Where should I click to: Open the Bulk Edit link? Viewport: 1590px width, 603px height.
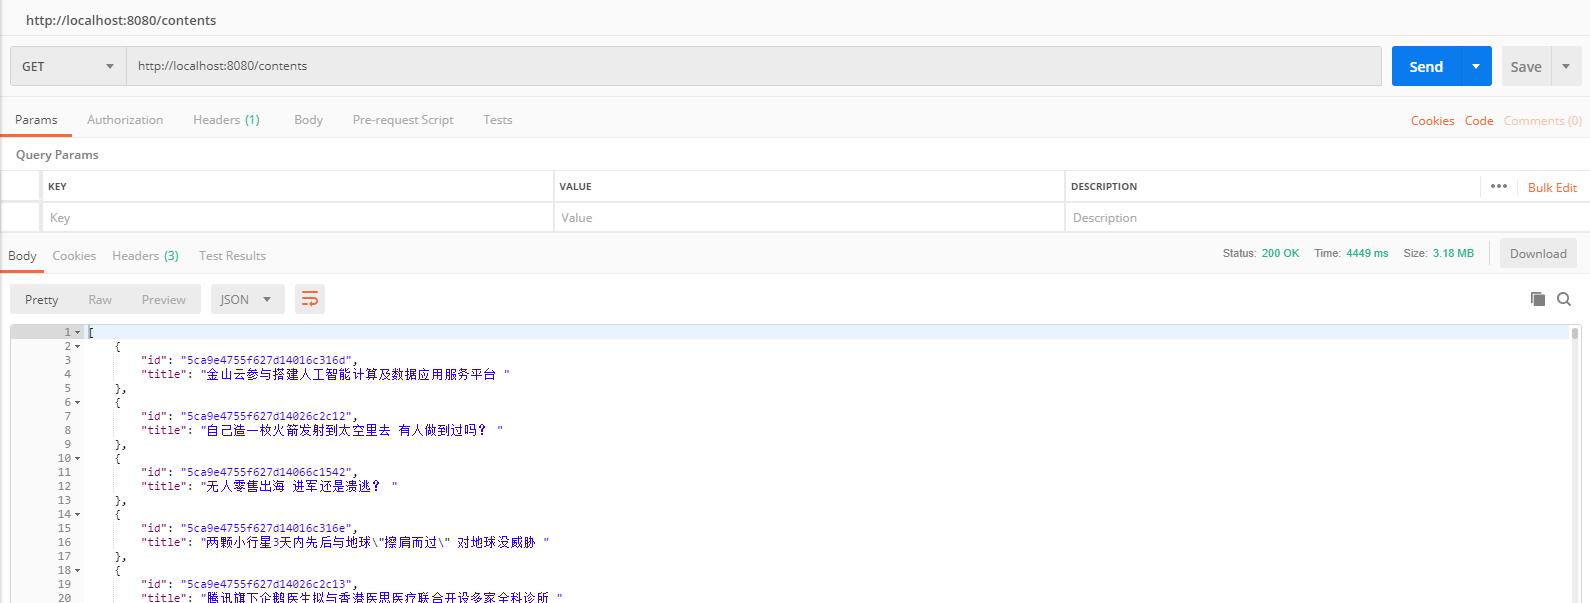1552,187
